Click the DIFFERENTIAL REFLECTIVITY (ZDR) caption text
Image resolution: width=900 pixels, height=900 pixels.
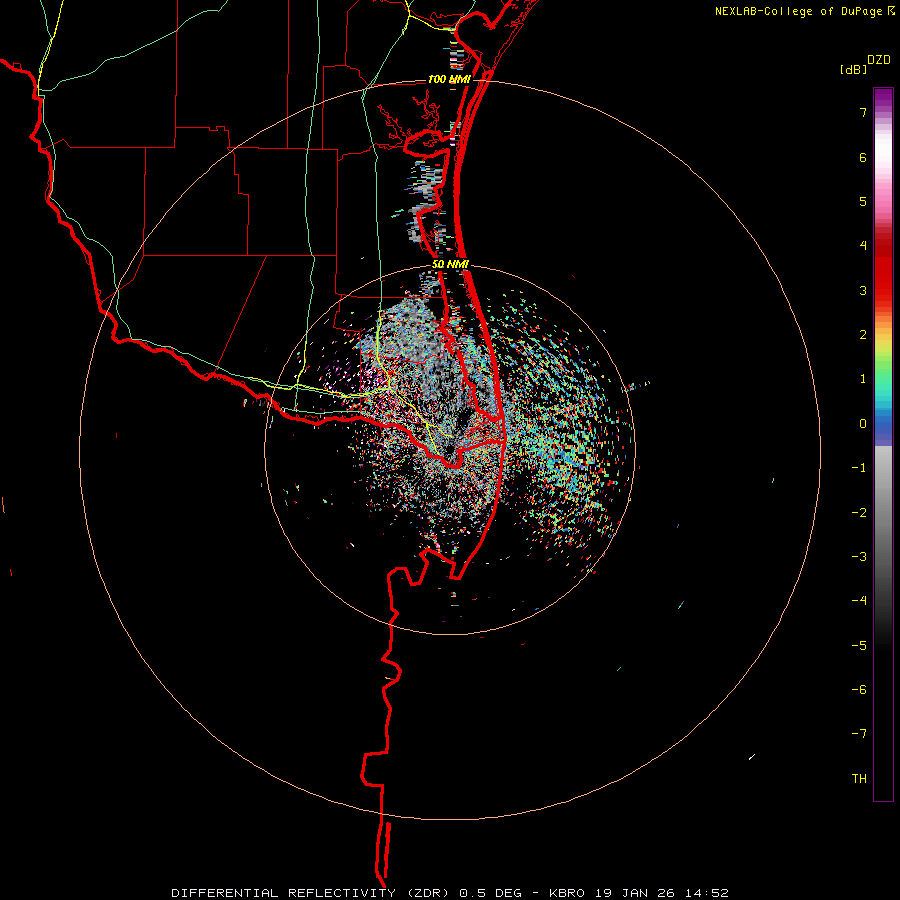pos(312,893)
